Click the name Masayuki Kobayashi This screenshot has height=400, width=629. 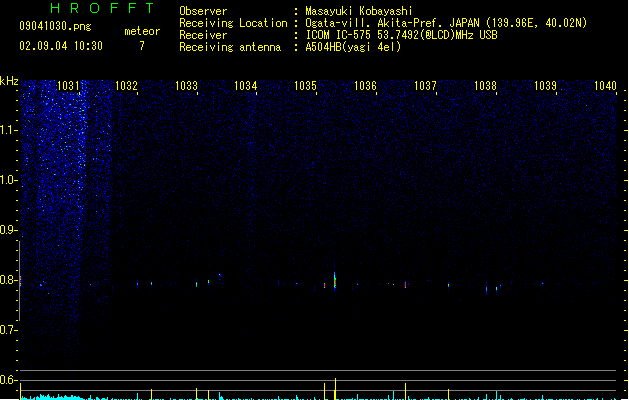point(359,11)
